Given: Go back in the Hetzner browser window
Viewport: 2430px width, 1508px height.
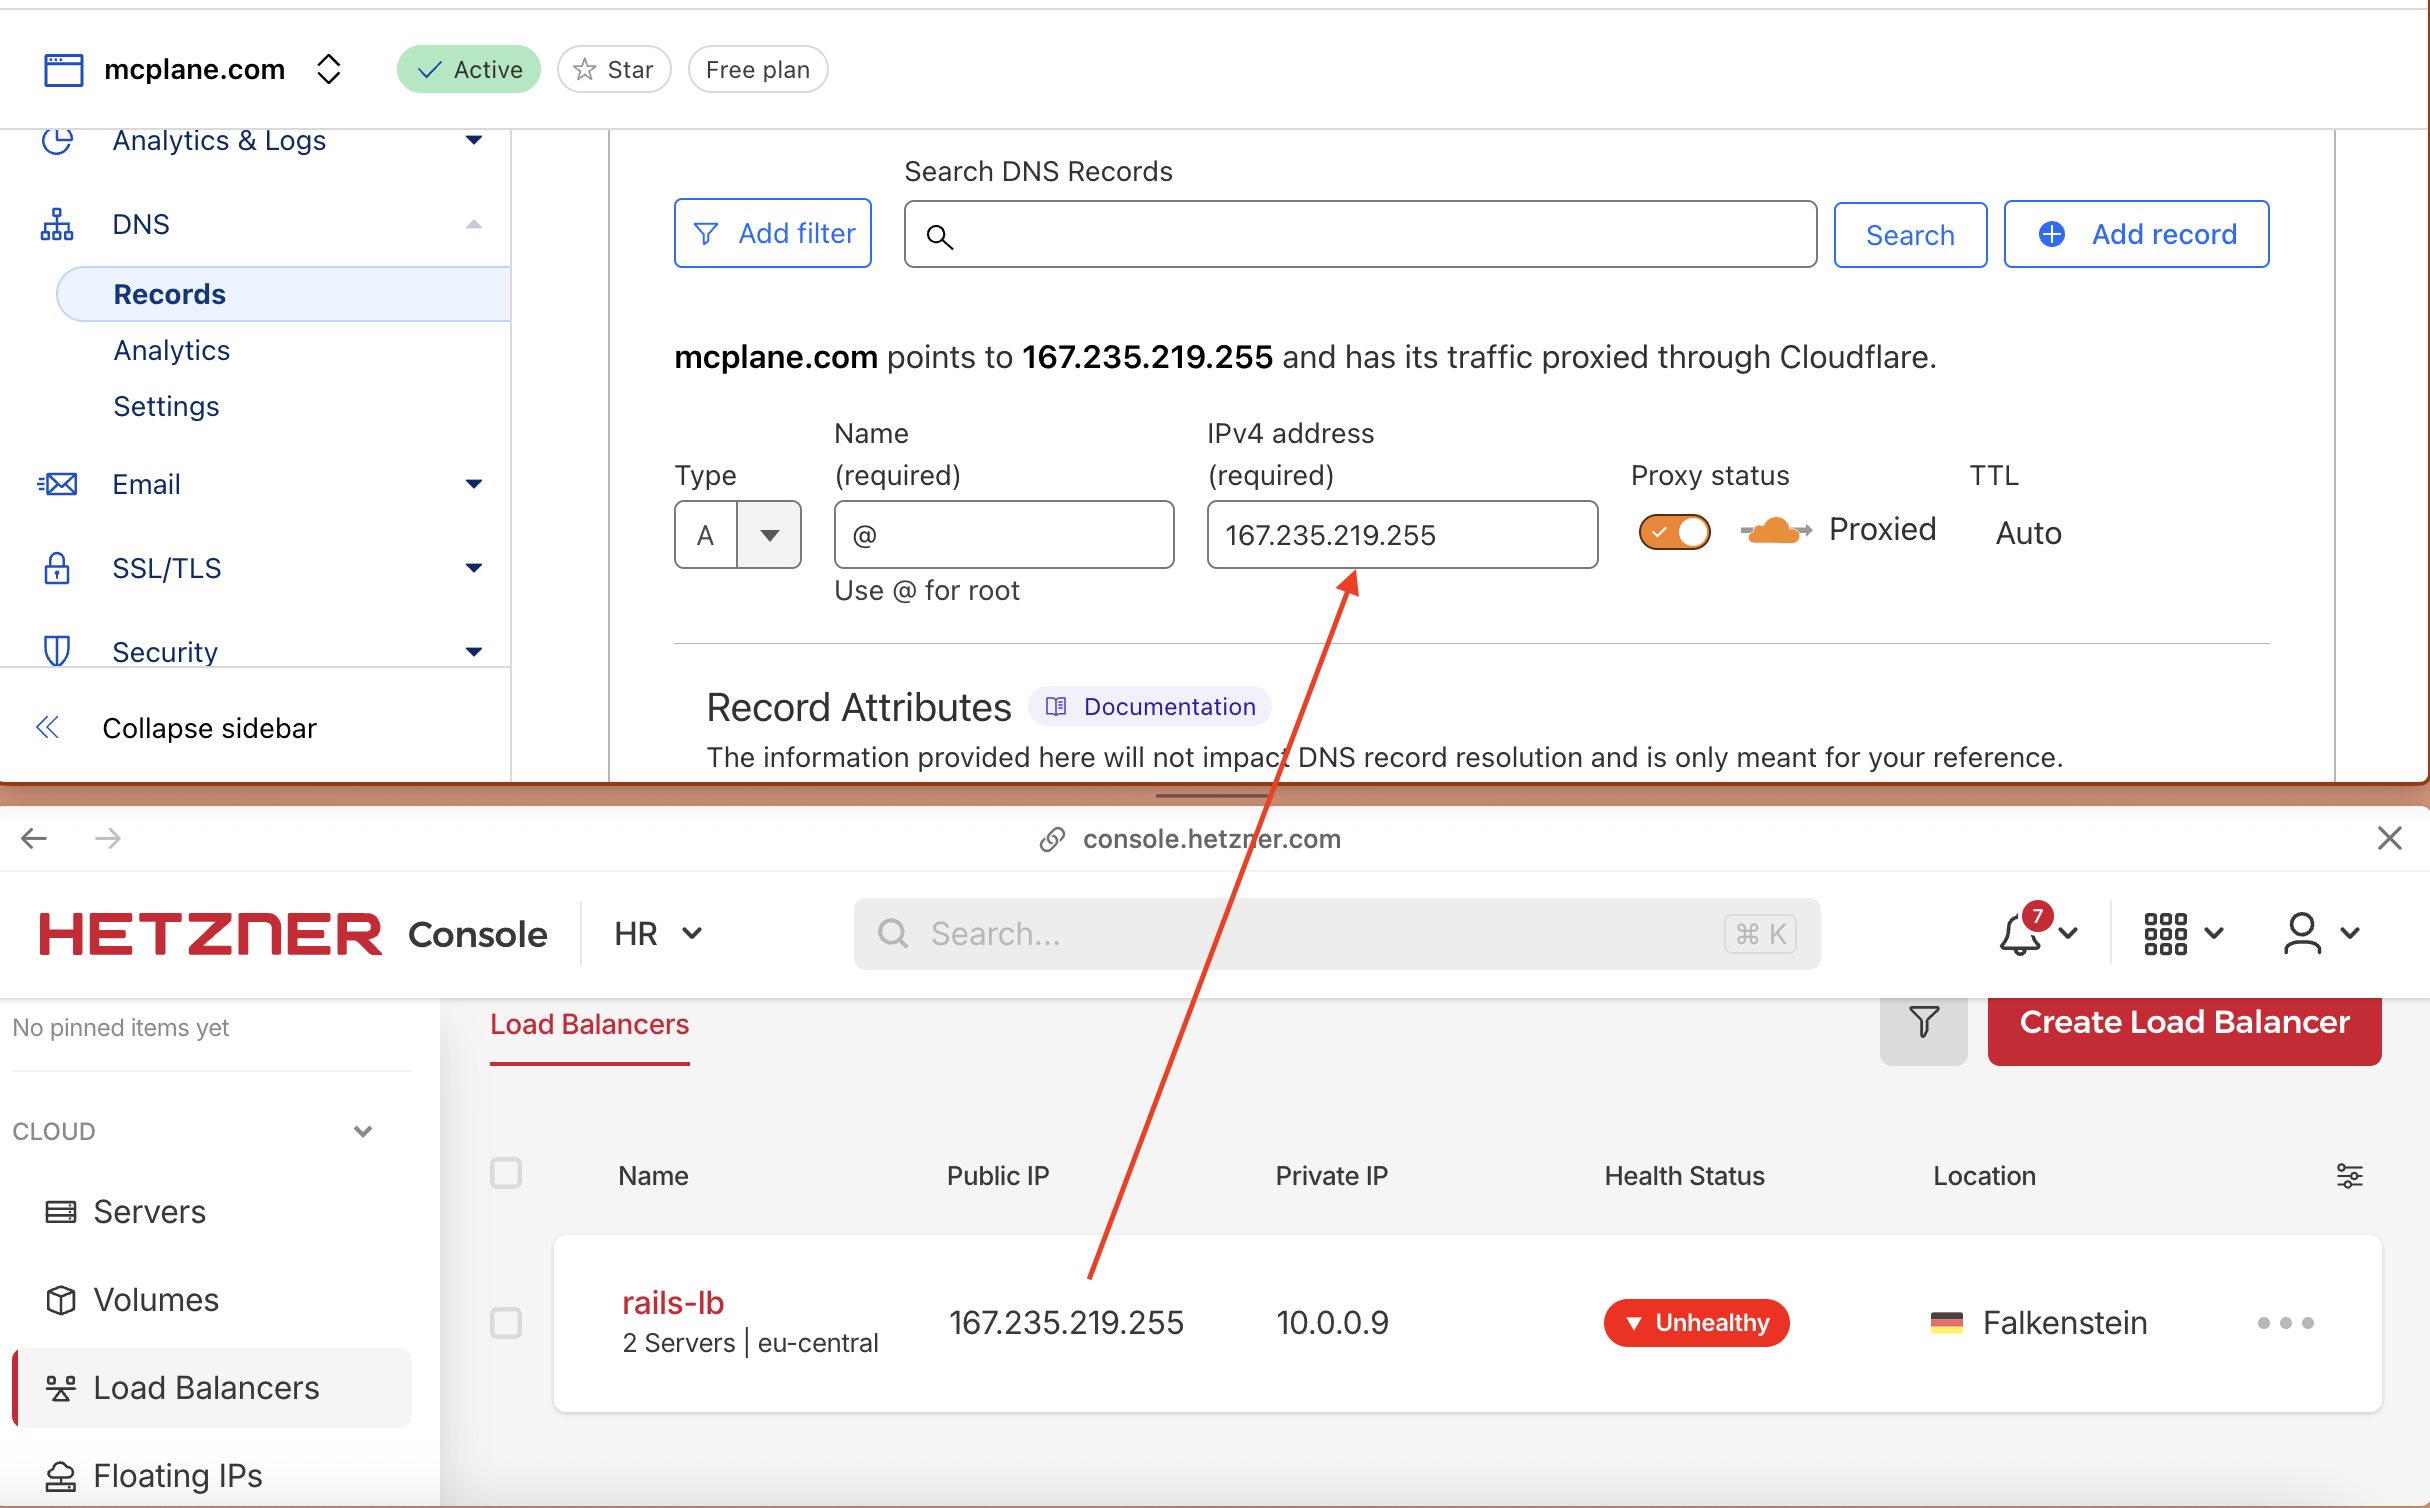Looking at the screenshot, I should coord(34,838).
